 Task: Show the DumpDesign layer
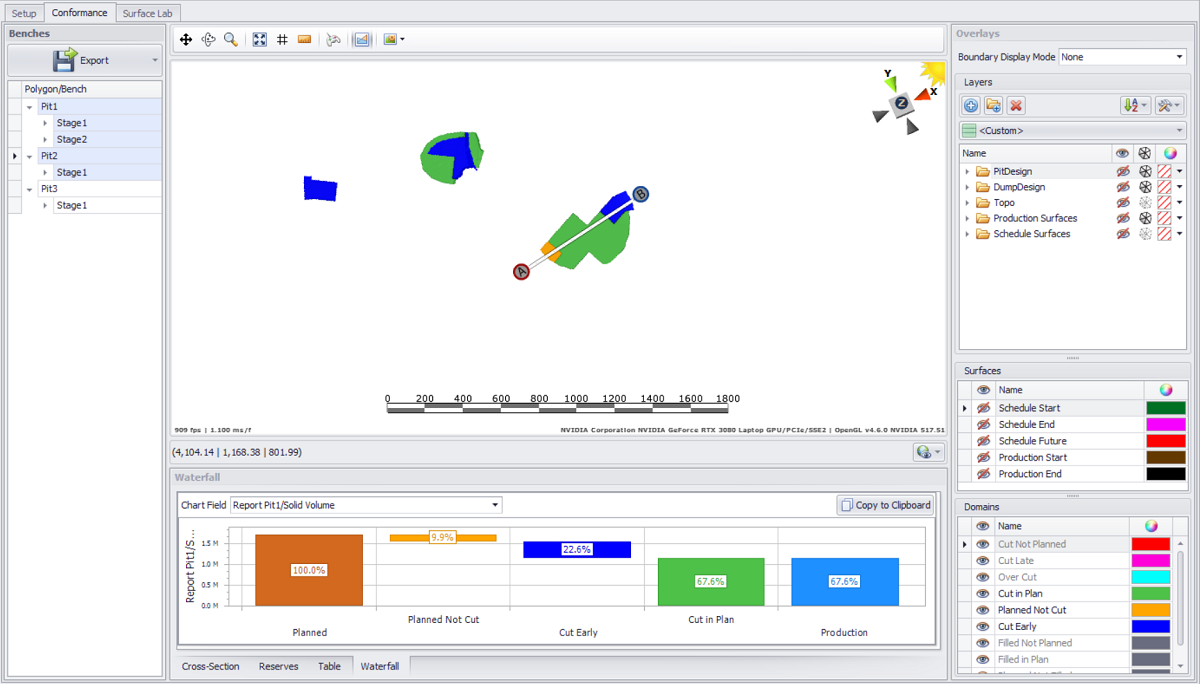(1123, 187)
